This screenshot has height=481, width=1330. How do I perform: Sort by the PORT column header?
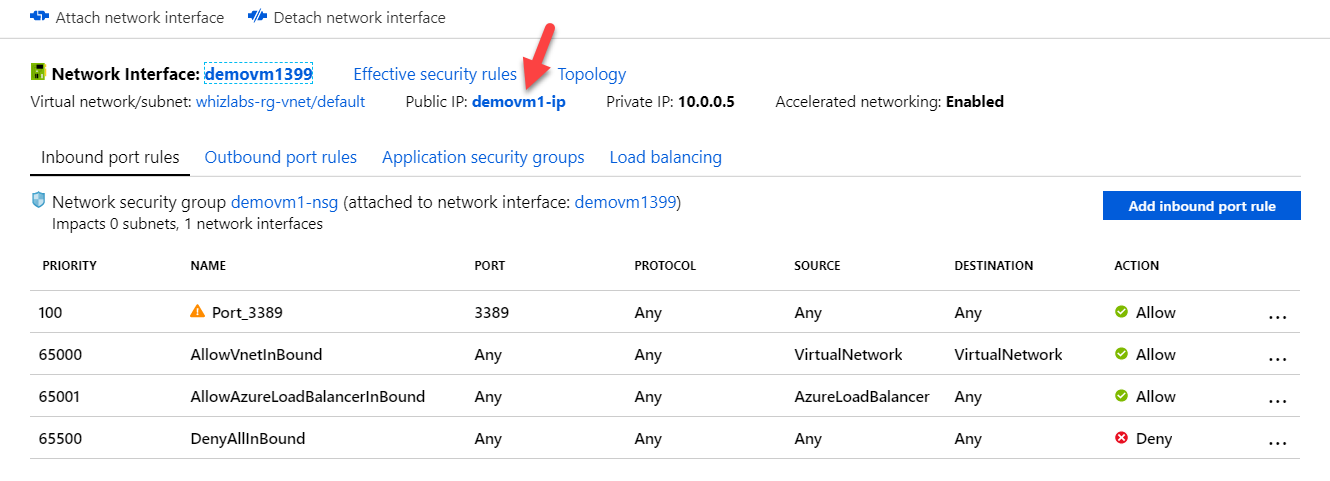point(490,266)
